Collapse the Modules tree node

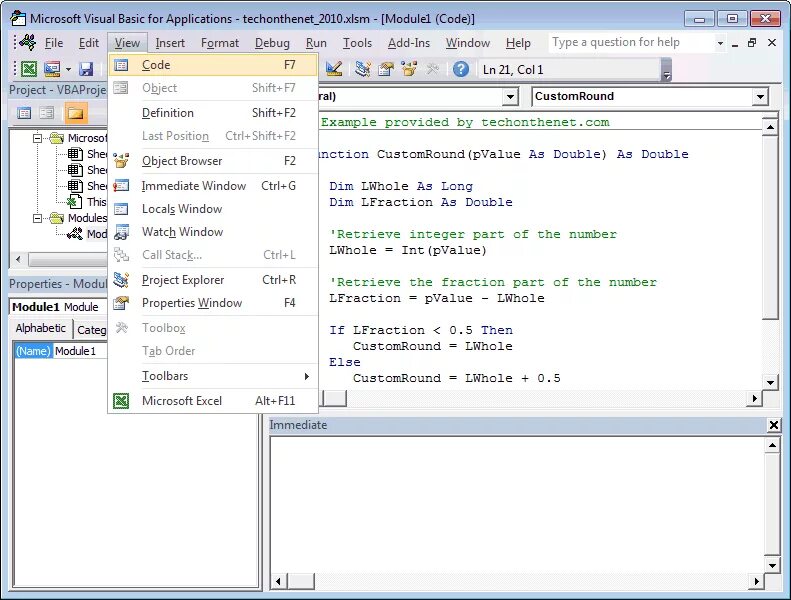37,218
